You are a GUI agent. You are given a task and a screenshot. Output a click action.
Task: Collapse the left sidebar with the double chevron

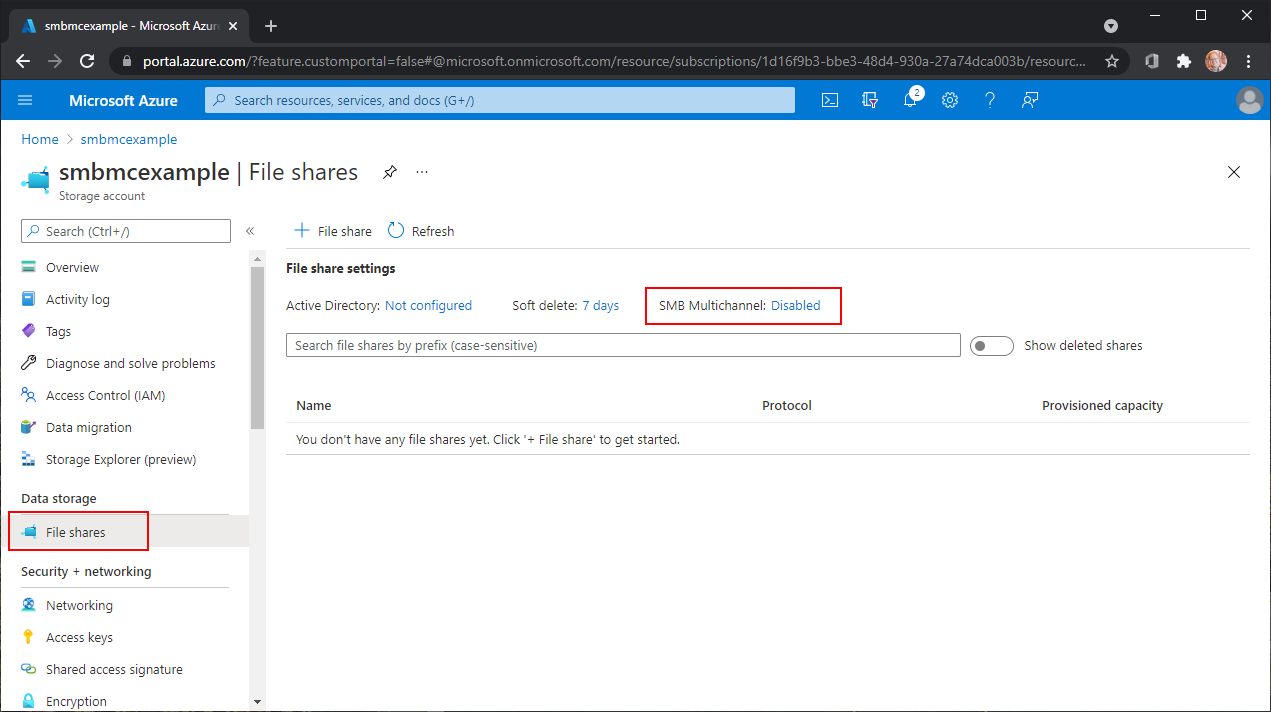(250, 231)
